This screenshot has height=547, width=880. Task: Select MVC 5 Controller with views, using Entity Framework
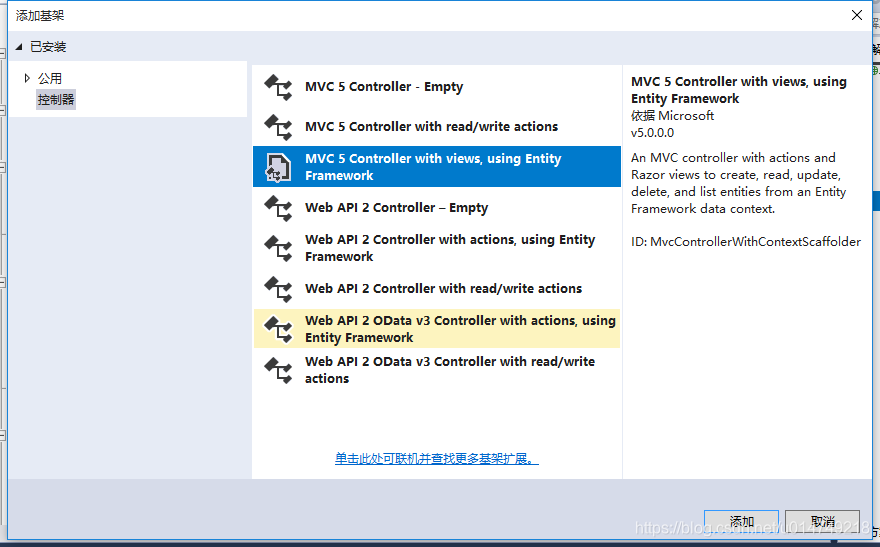(x=437, y=167)
